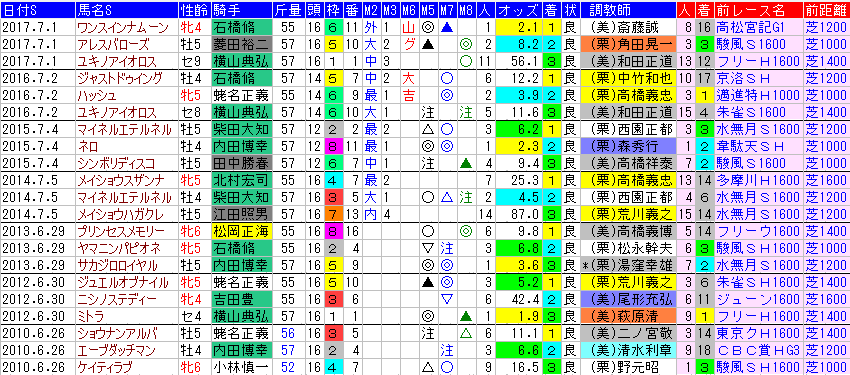Screen dimensions: 850x375
Task: Select horse name ワンスインナムーン
Action: [124, 27]
